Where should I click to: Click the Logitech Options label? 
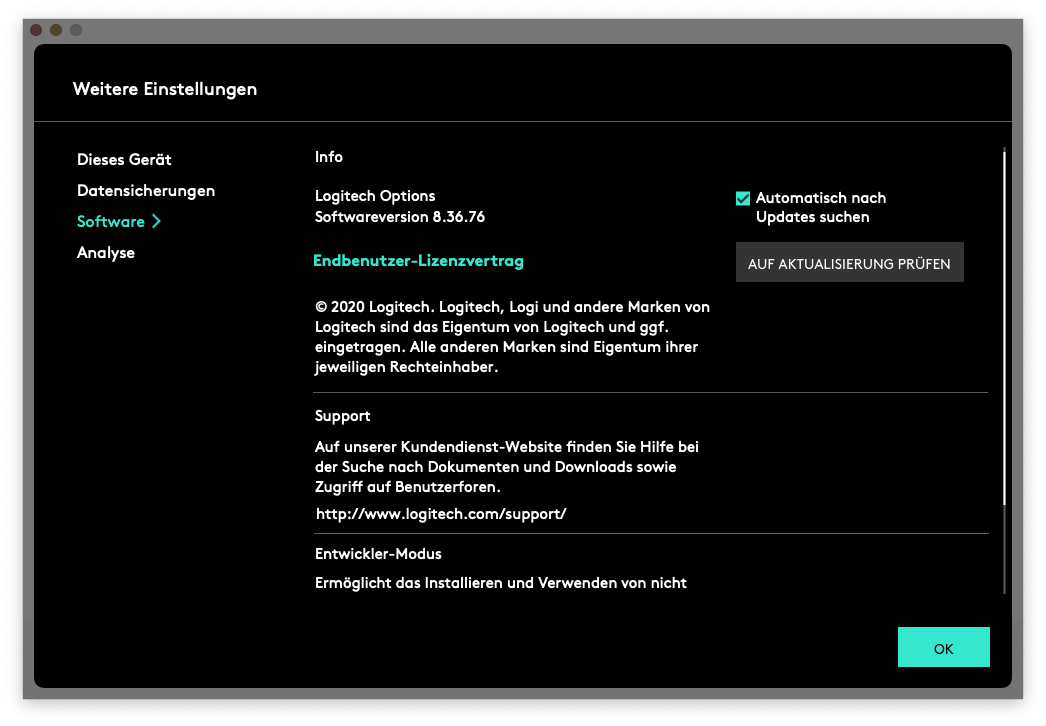[375, 196]
